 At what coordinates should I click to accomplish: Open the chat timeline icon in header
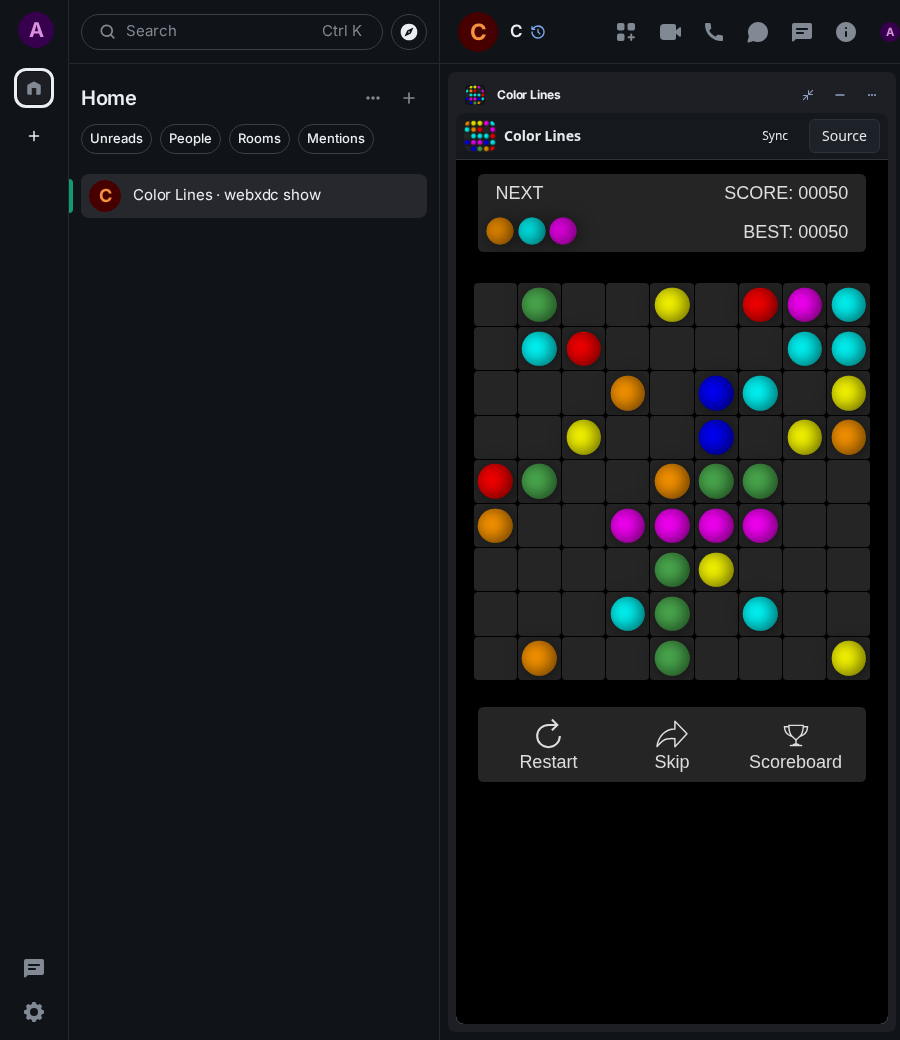(802, 32)
